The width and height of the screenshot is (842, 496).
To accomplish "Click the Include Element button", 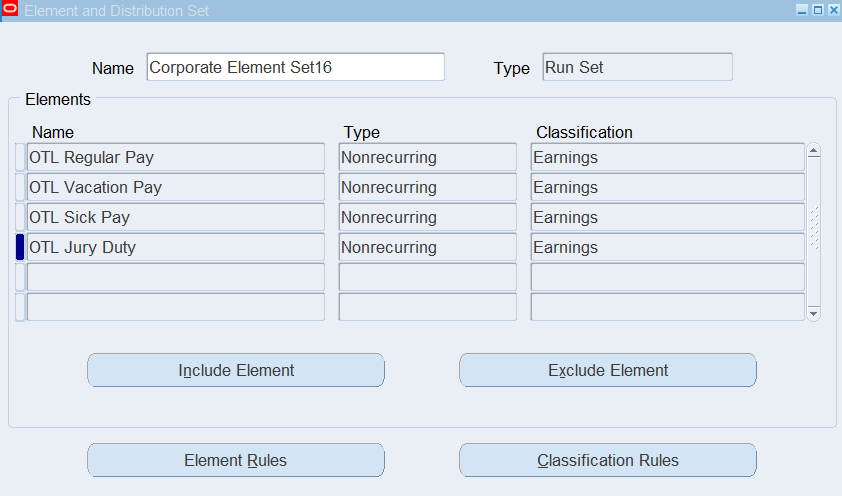I will (236, 370).
